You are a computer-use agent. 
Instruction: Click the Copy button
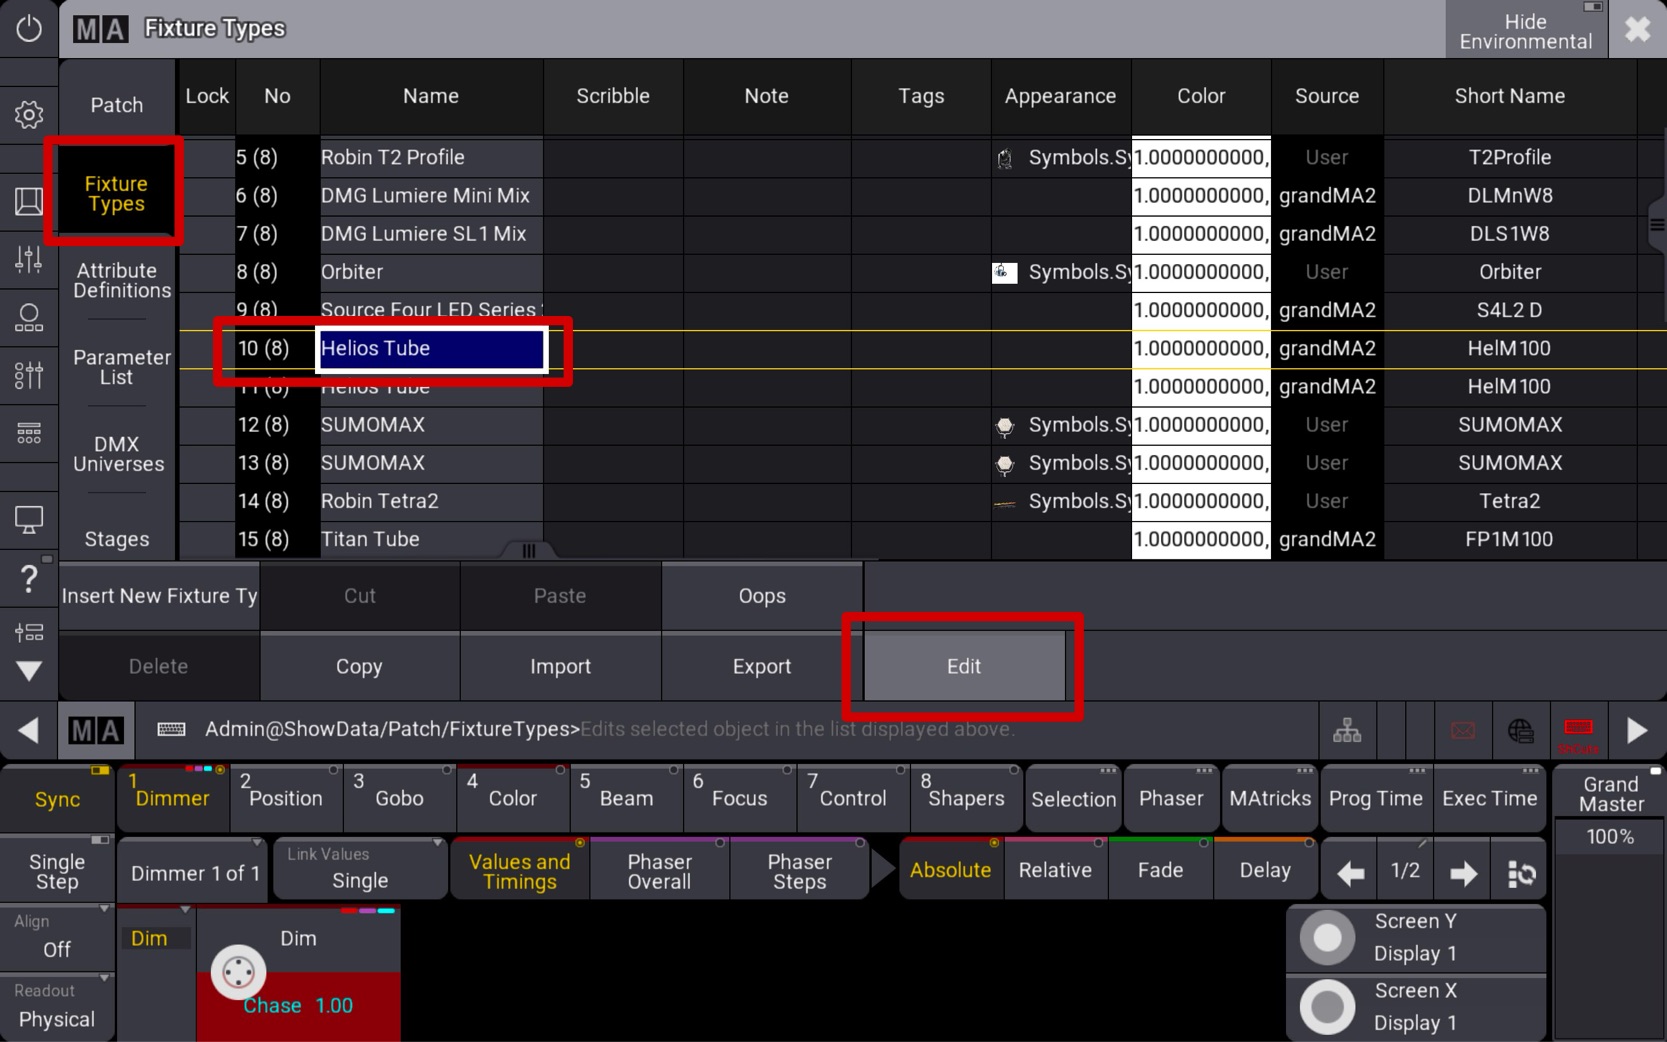pyautogui.click(x=359, y=666)
